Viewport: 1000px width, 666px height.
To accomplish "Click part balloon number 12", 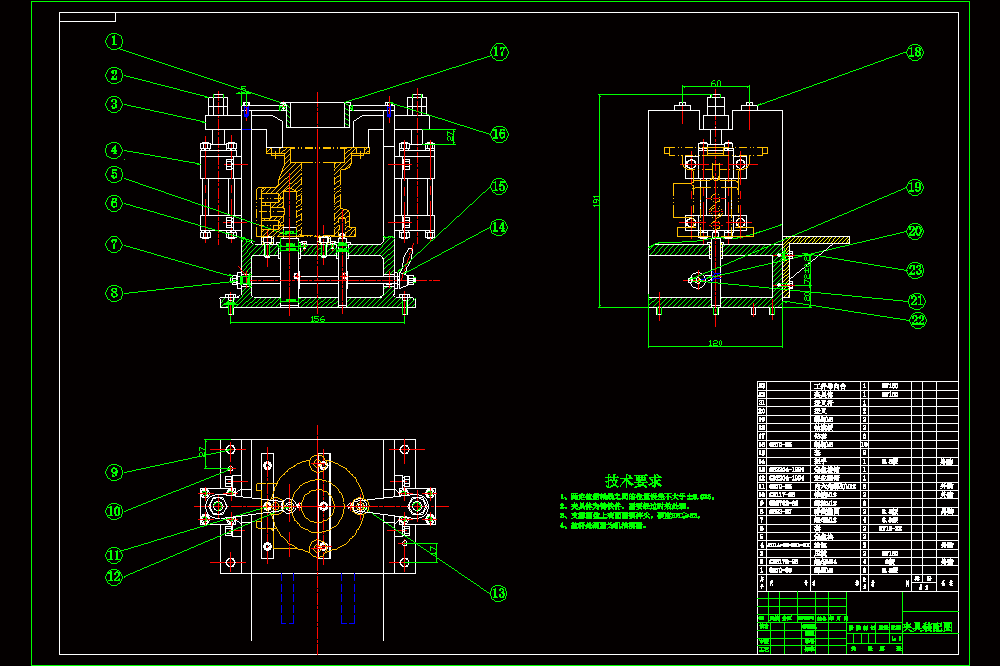I will [x=114, y=577].
